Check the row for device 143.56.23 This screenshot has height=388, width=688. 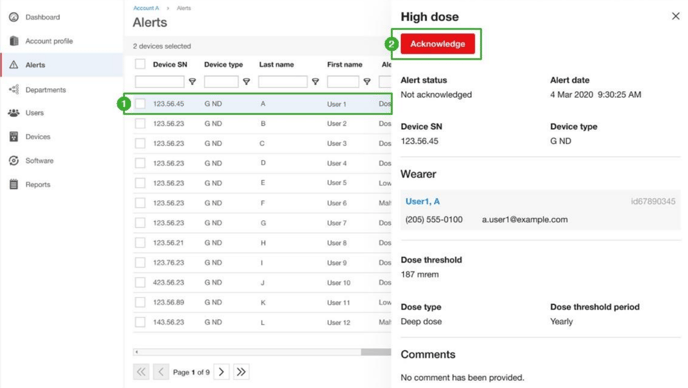[140, 322]
